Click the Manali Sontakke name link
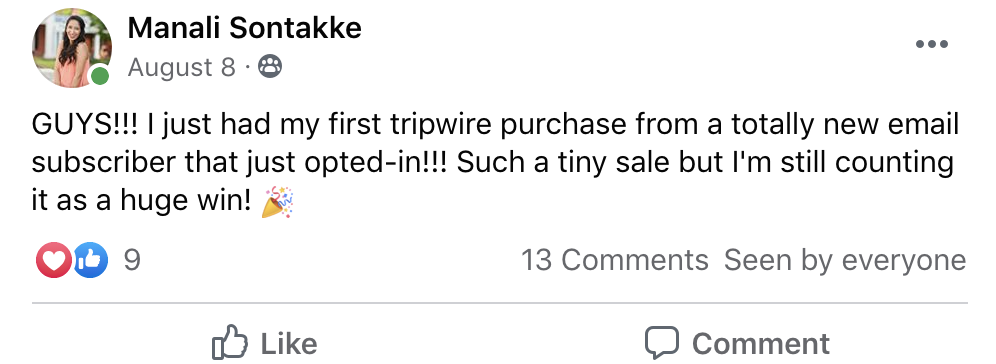 click(245, 28)
